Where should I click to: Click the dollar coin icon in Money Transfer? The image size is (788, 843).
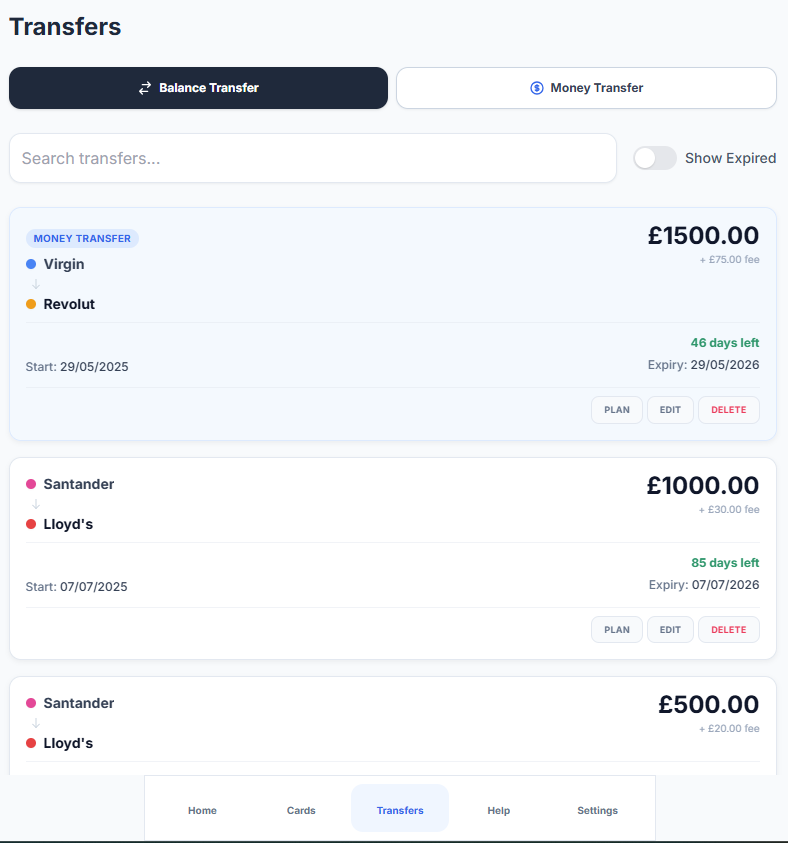(537, 88)
